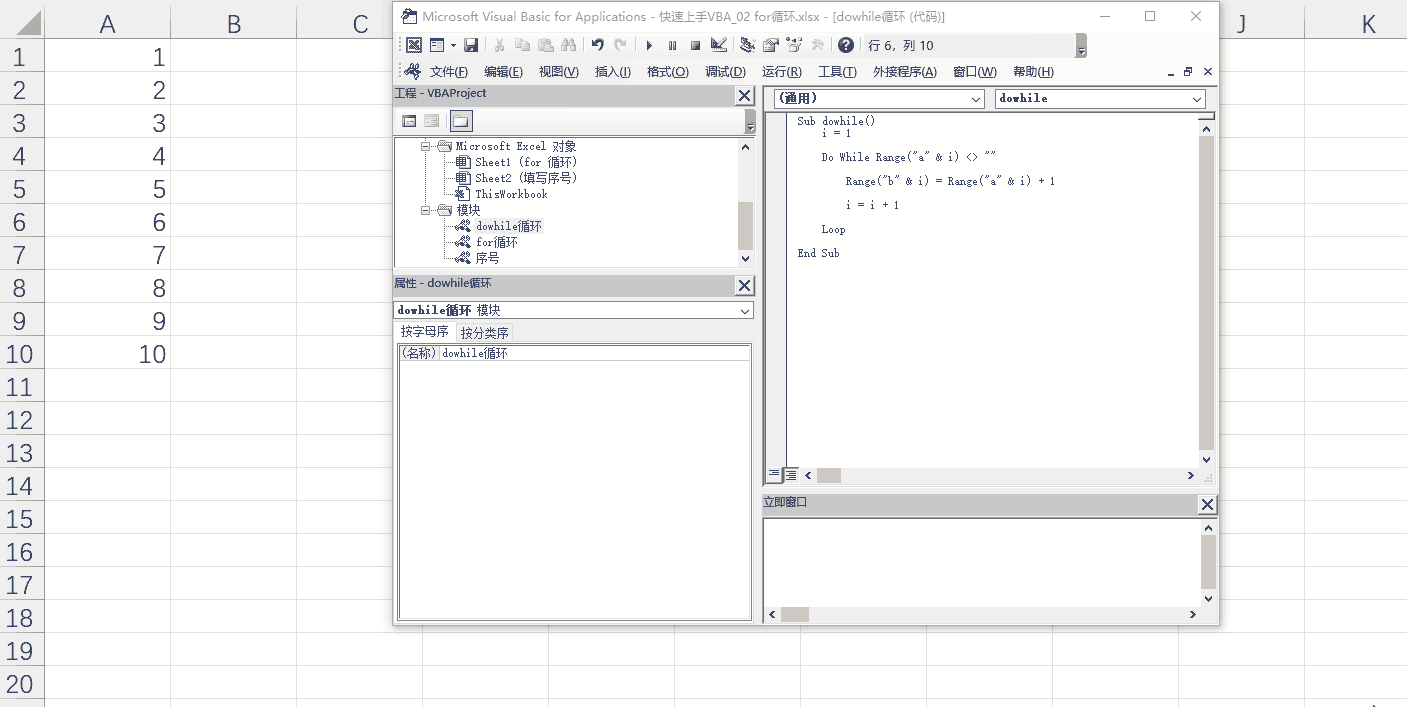Viewport: 1407px width, 707px height.
Task: Close the 立即窗口 immediate pane
Action: [x=1207, y=505]
